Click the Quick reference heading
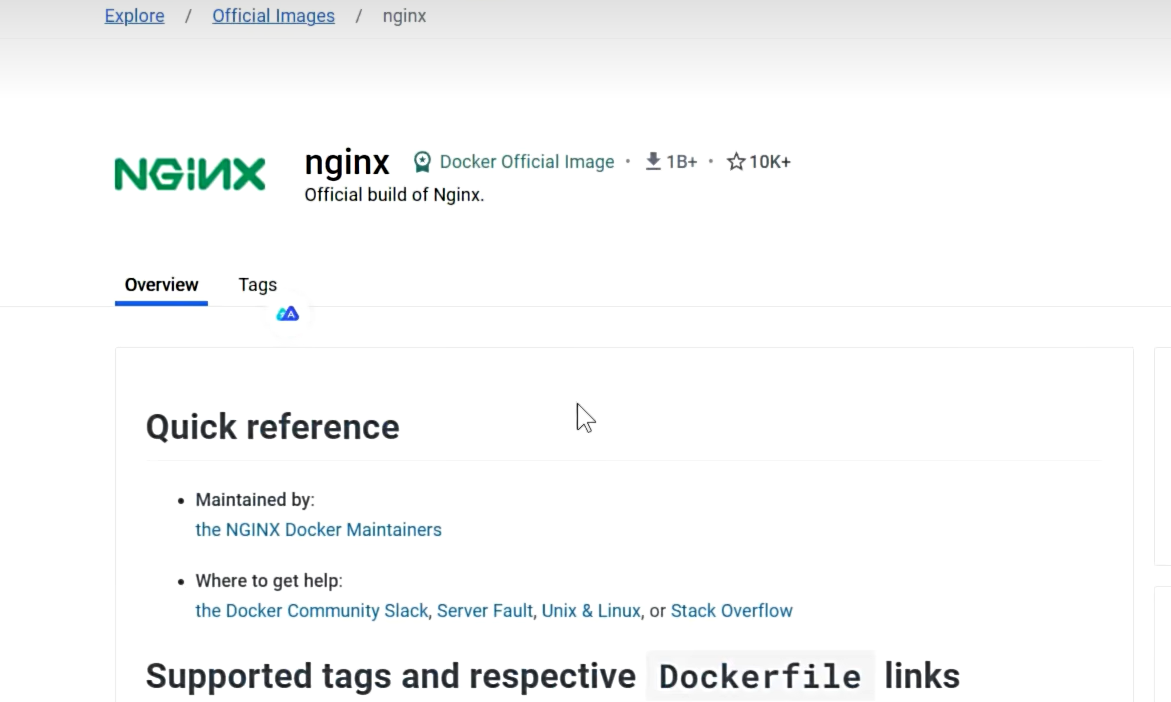This screenshot has width=1171, height=702. [272, 427]
